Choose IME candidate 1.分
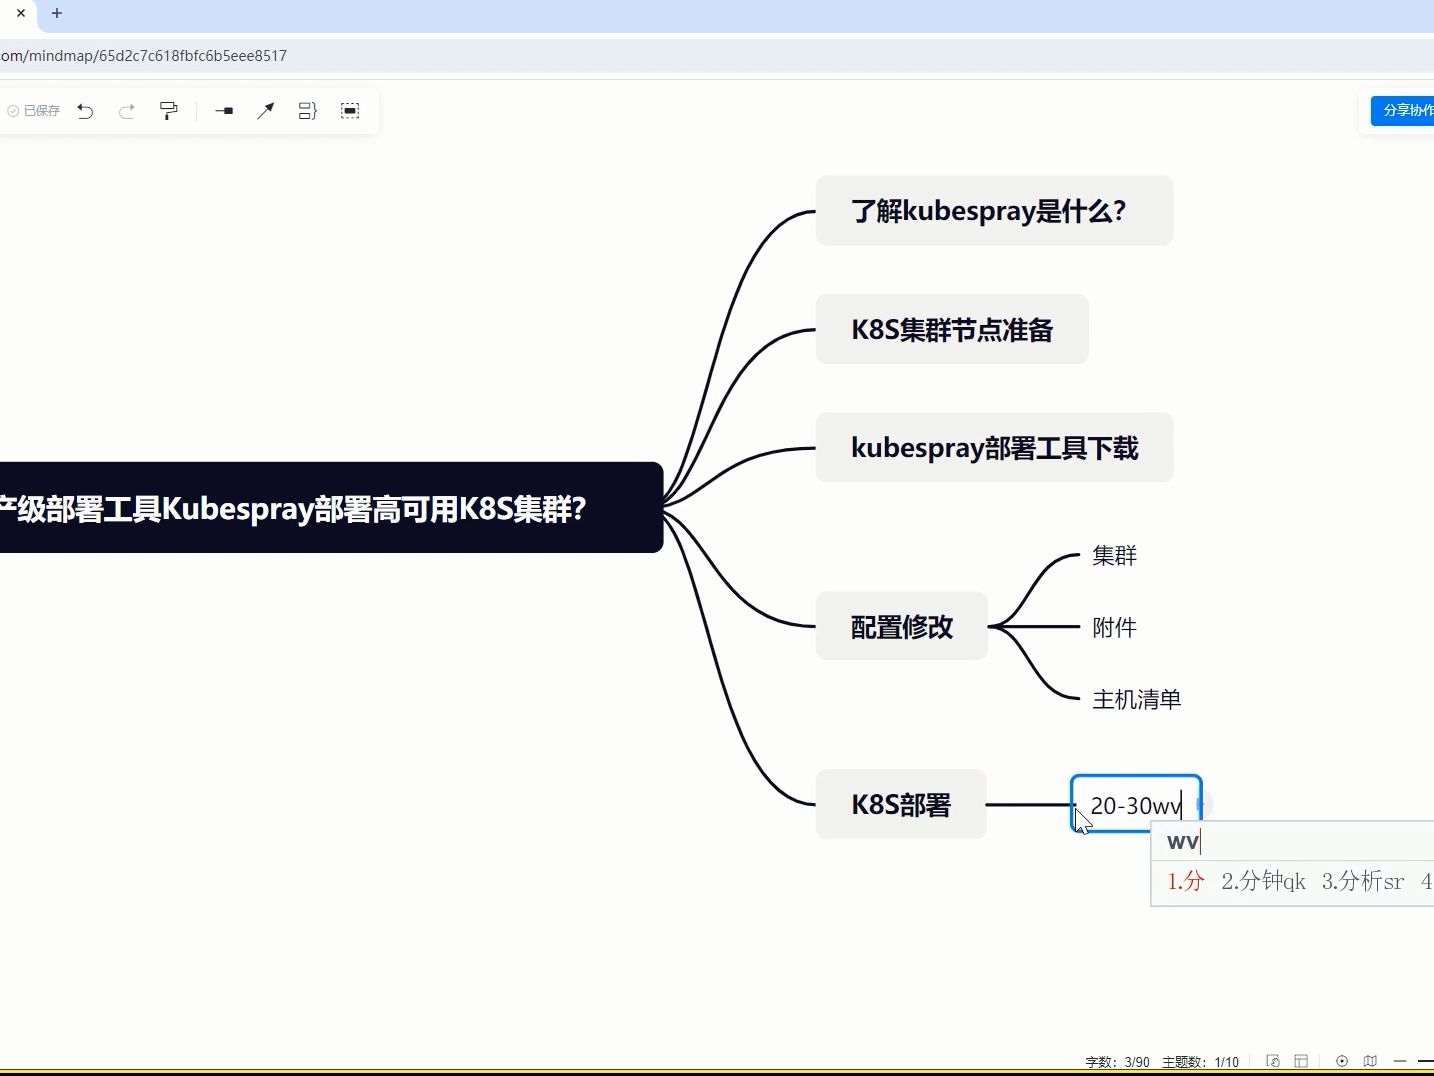 coord(1186,881)
